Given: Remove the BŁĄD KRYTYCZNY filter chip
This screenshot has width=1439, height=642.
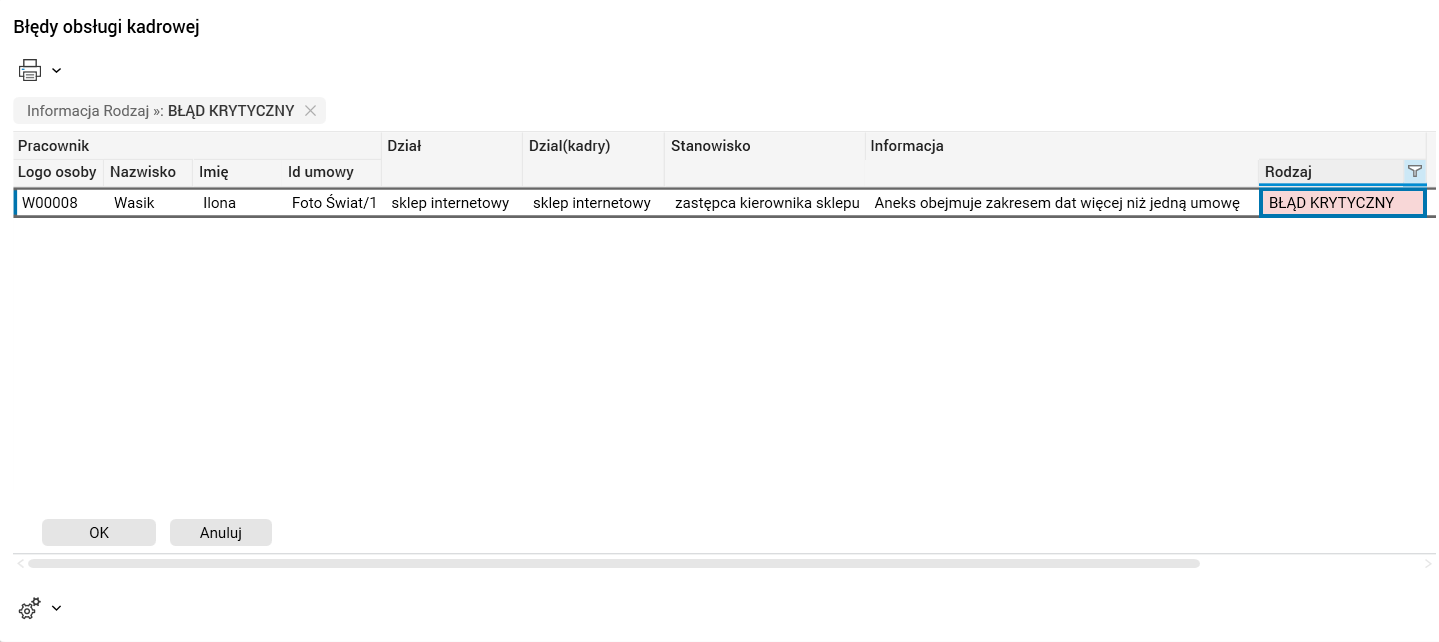Looking at the screenshot, I should (x=310, y=111).
